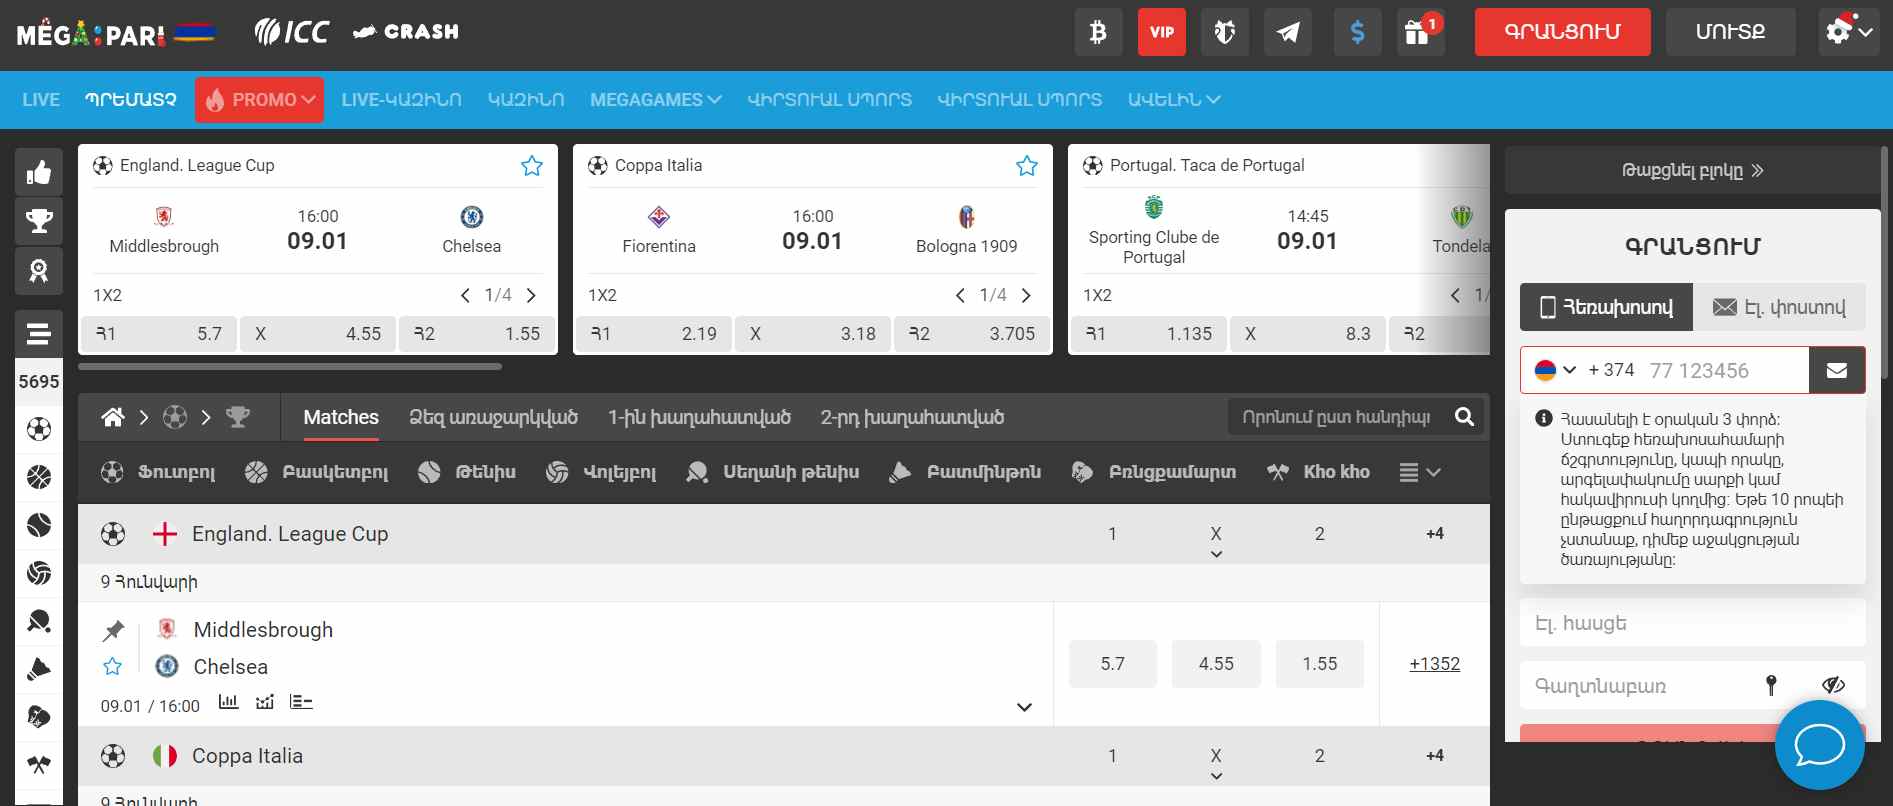Collapse the right block panel
1893x806 pixels.
[x=1692, y=170]
